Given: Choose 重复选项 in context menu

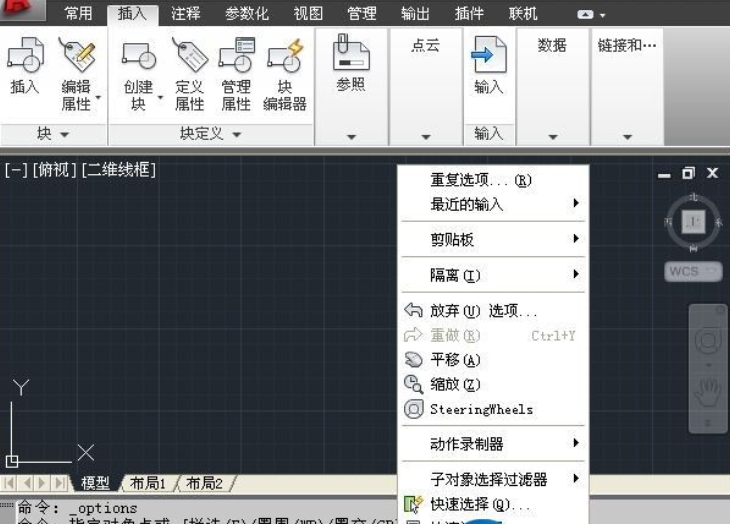Looking at the screenshot, I should tap(493, 180).
